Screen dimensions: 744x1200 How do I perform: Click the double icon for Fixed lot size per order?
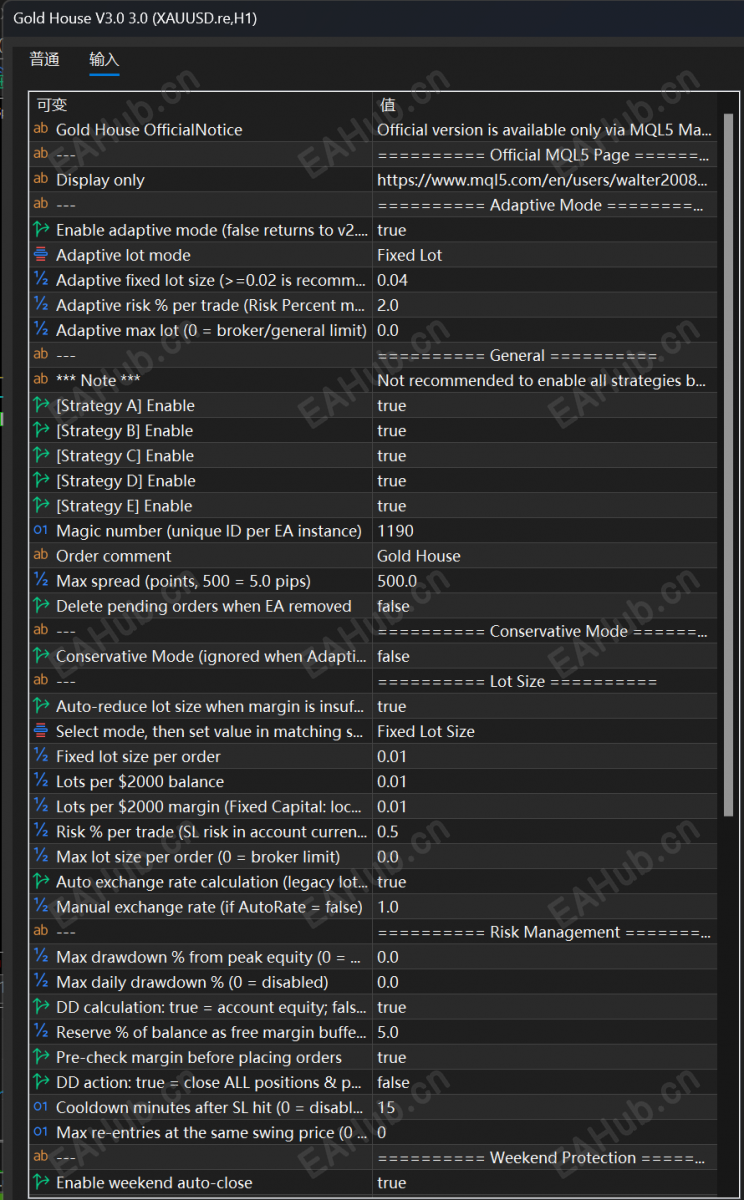[x=41, y=756]
